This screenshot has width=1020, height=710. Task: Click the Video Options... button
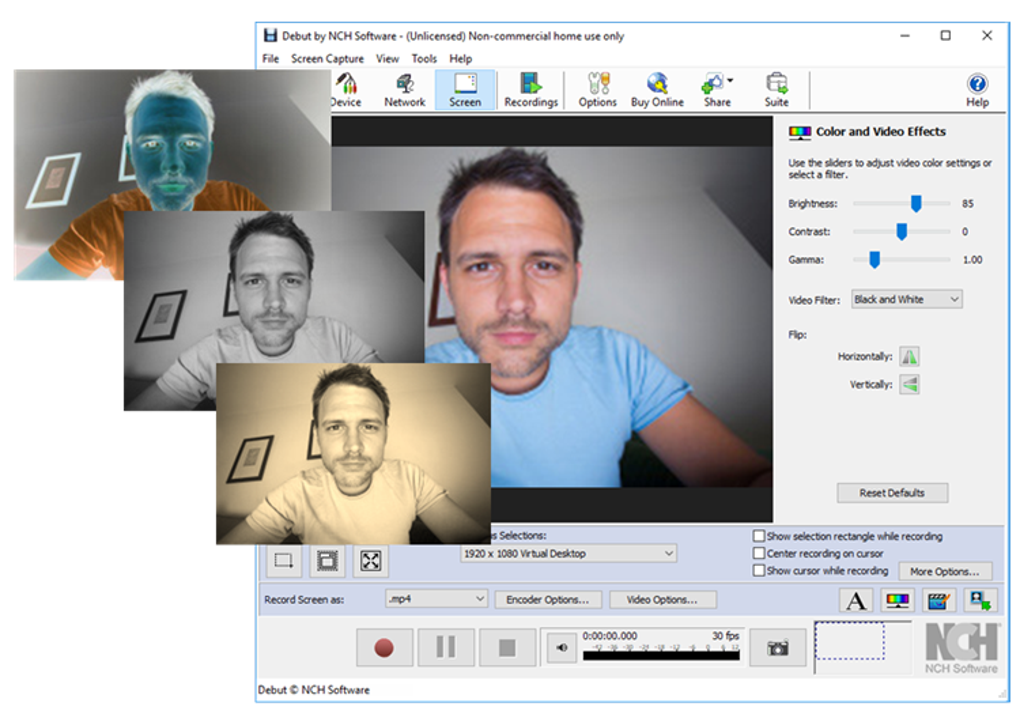pos(662,599)
